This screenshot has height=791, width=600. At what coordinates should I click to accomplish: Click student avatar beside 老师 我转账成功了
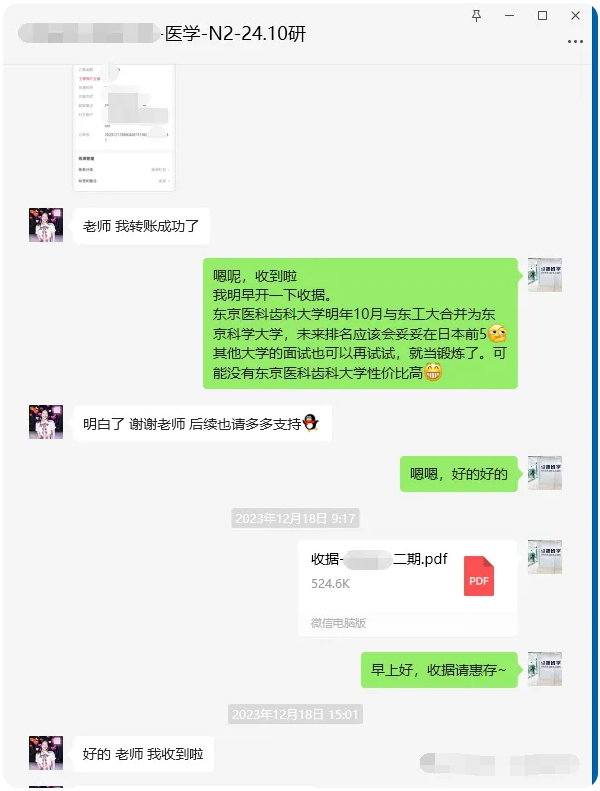(46, 225)
